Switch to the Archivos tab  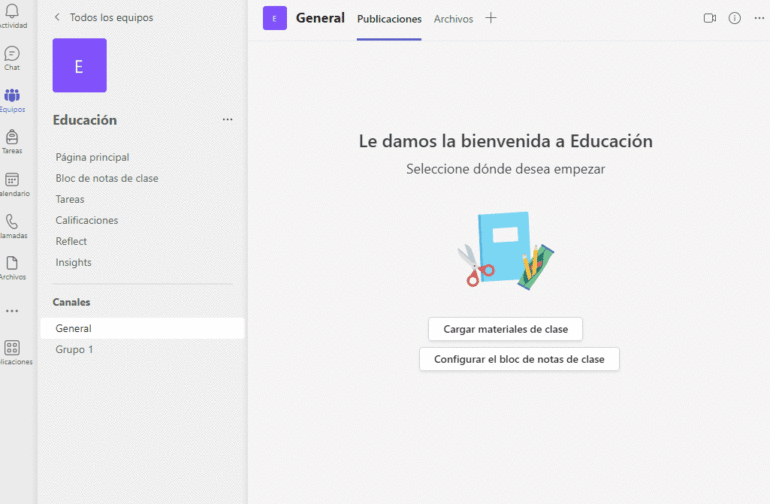[x=453, y=19]
